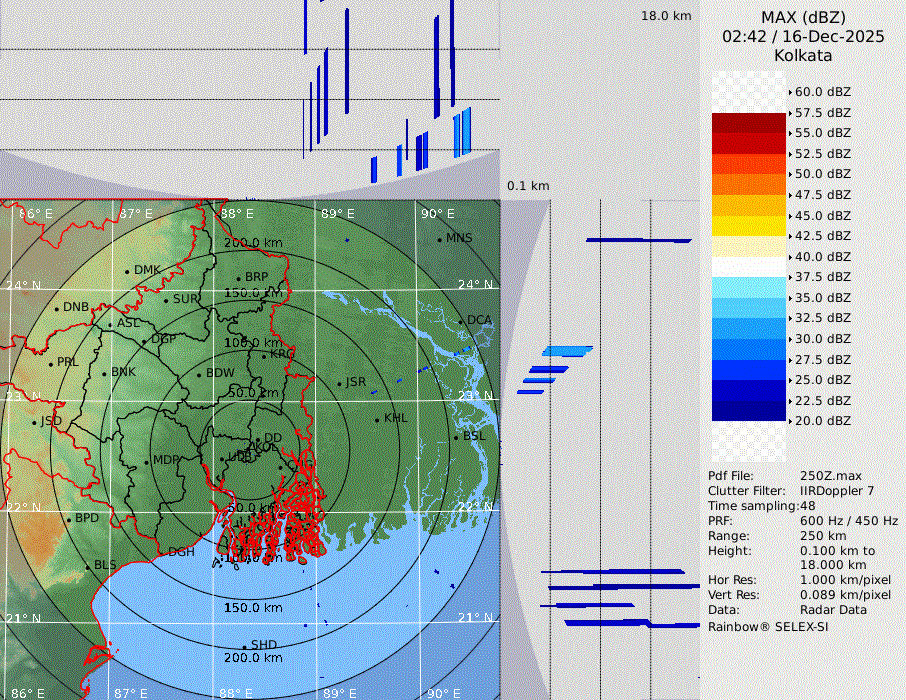Click the 45.0 dBZ legend label

tap(822, 215)
